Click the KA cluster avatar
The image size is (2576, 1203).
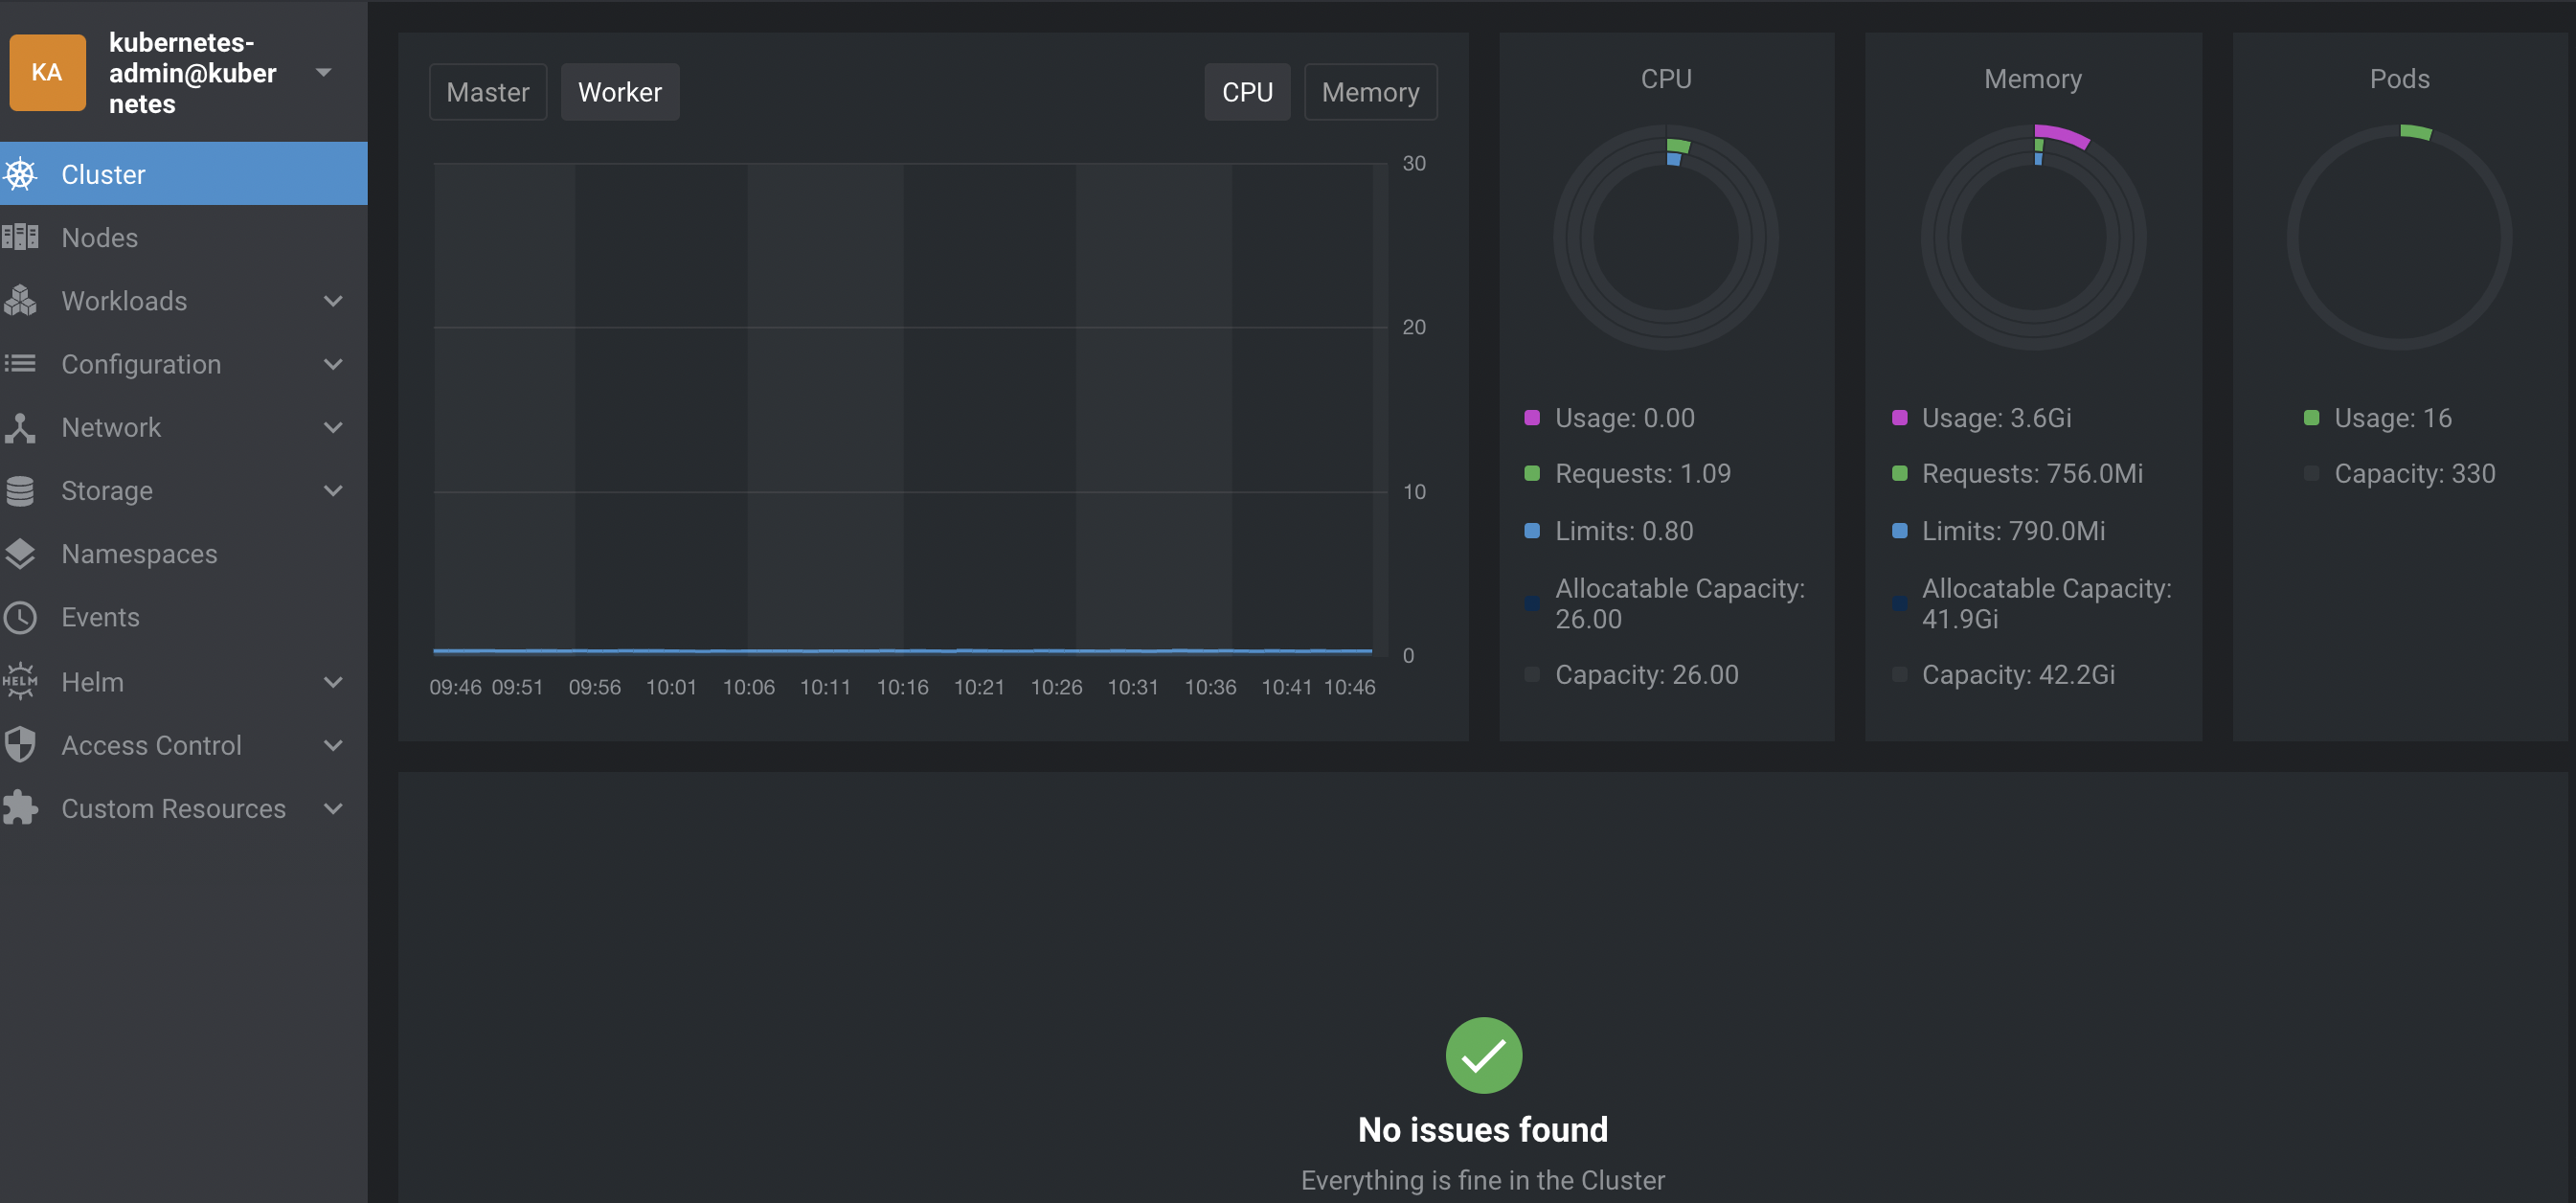(47, 72)
